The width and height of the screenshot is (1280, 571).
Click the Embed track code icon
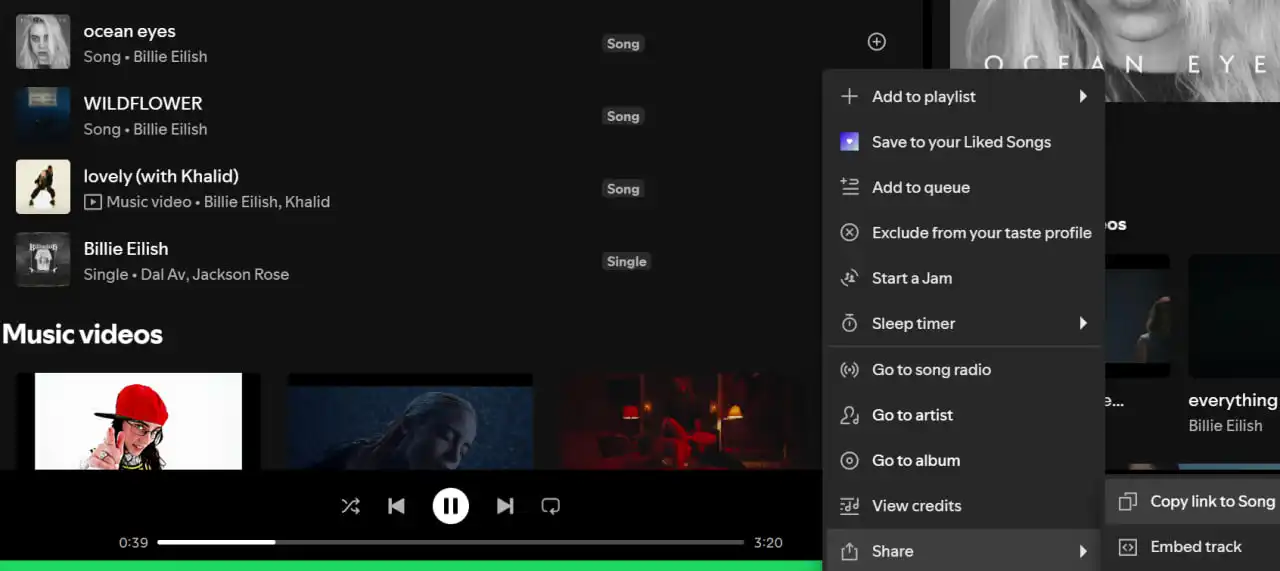1127,547
